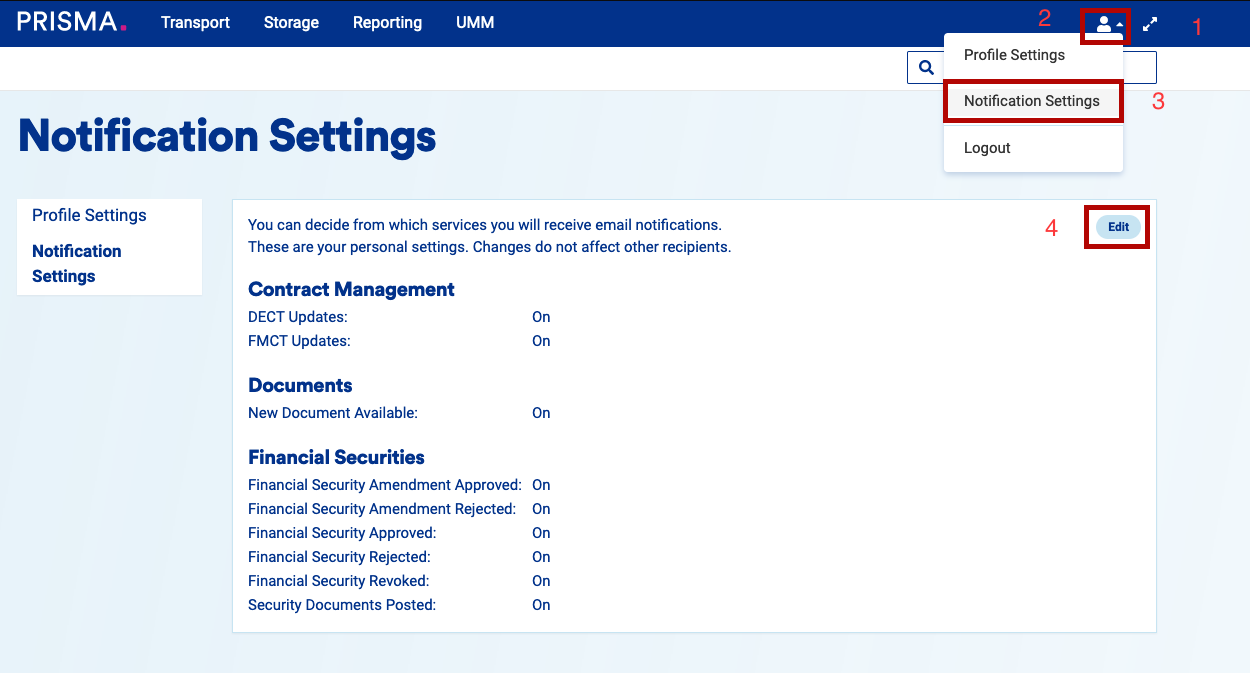Click the fullscreen expand arrows icon
1250x673 pixels.
pyautogui.click(x=1150, y=24)
